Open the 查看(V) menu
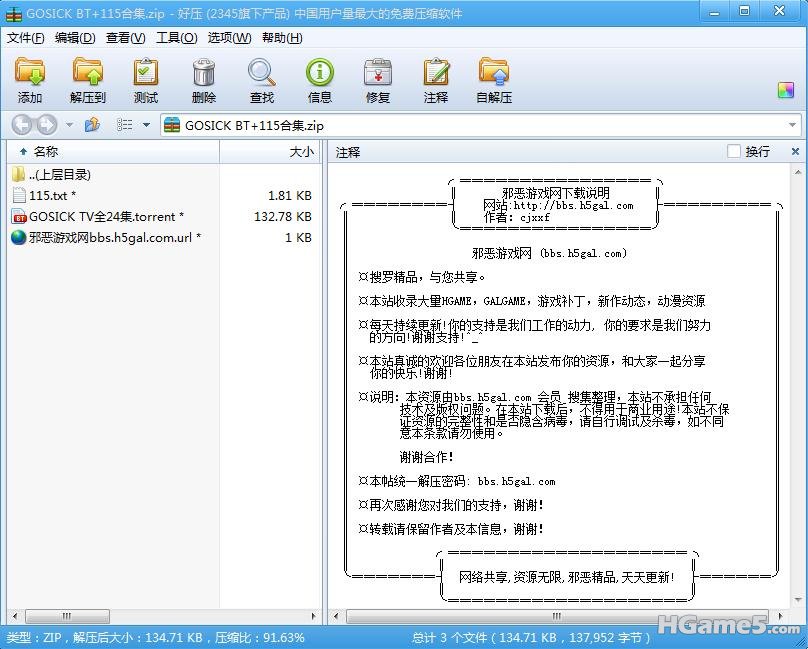The width and height of the screenshot is (808, 649). [x=126, y=38]
